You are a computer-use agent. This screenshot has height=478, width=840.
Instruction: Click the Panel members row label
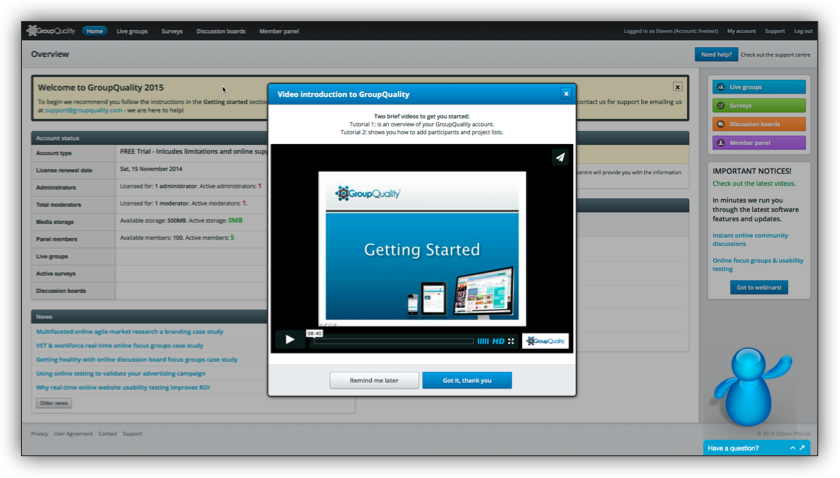(x=56, y=239)
